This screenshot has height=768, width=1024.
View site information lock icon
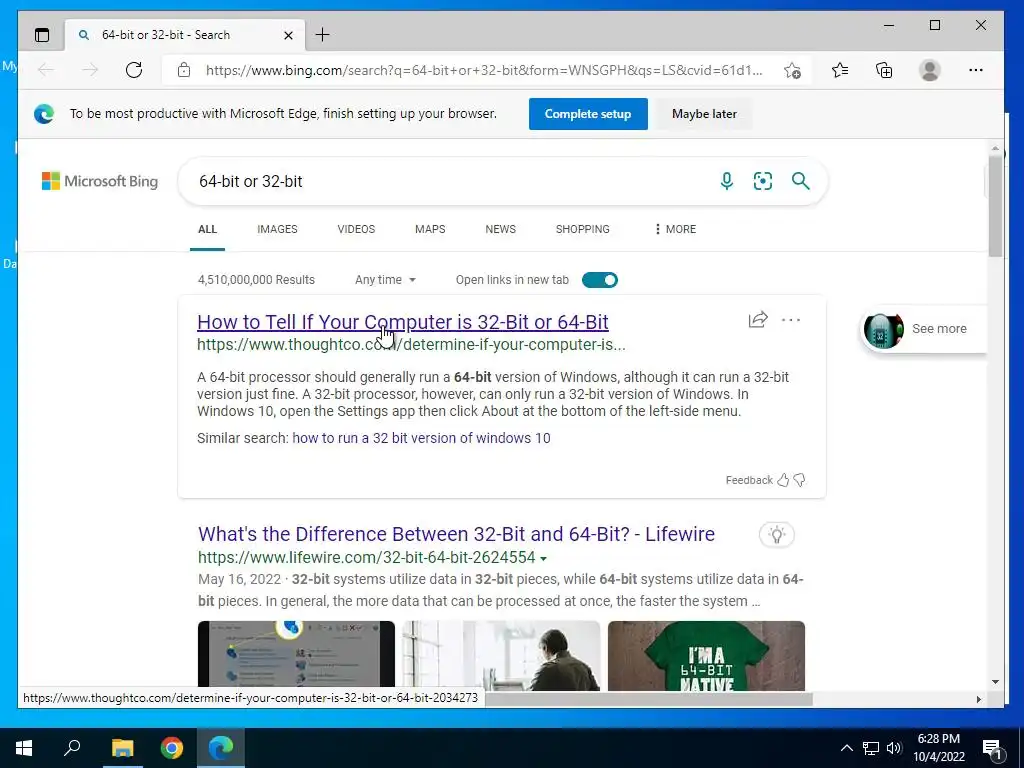coord(184,70)
